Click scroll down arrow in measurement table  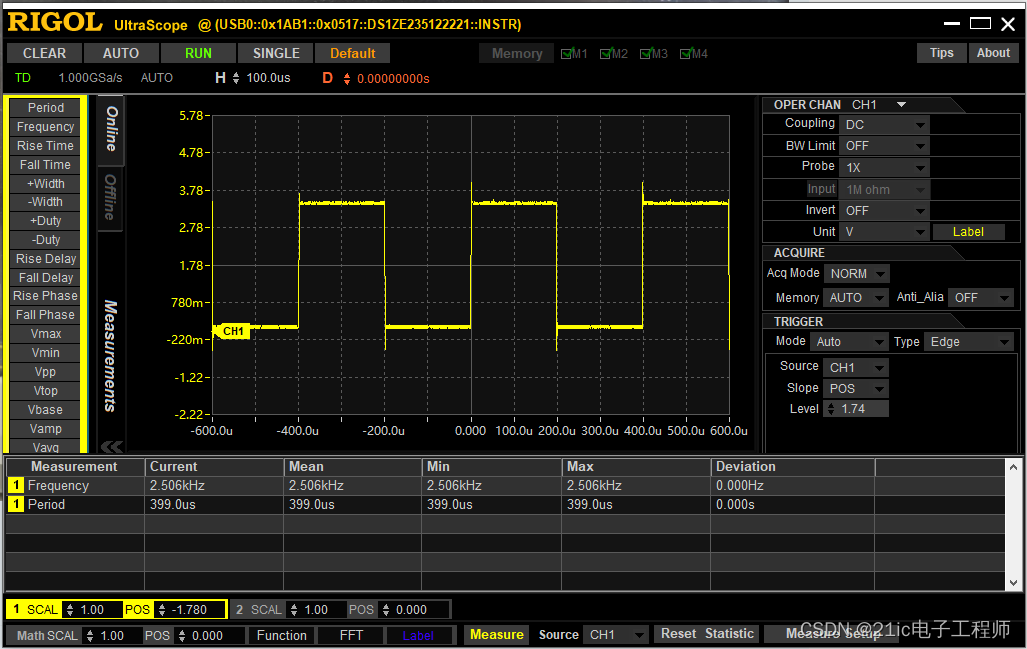click(x=1013, y=582)
